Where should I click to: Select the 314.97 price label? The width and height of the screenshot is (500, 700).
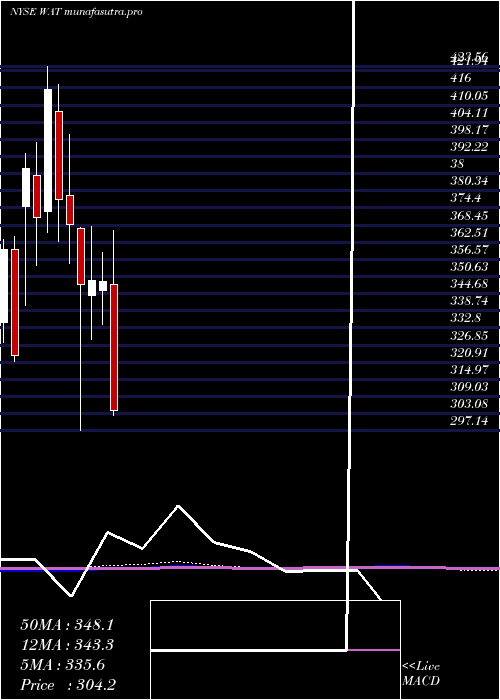pos(469,370)
